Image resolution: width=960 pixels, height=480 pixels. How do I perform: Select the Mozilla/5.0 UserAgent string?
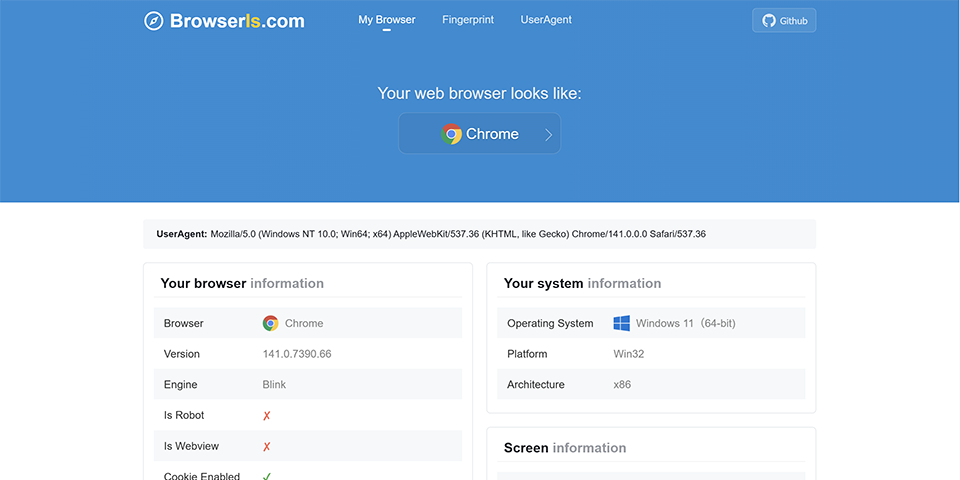pos(458,234)
